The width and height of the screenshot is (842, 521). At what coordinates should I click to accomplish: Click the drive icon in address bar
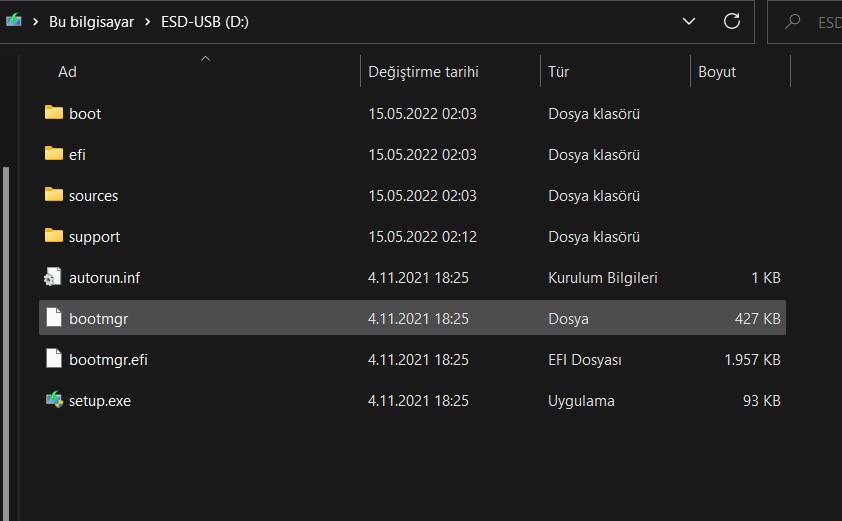tap(13, 21)
